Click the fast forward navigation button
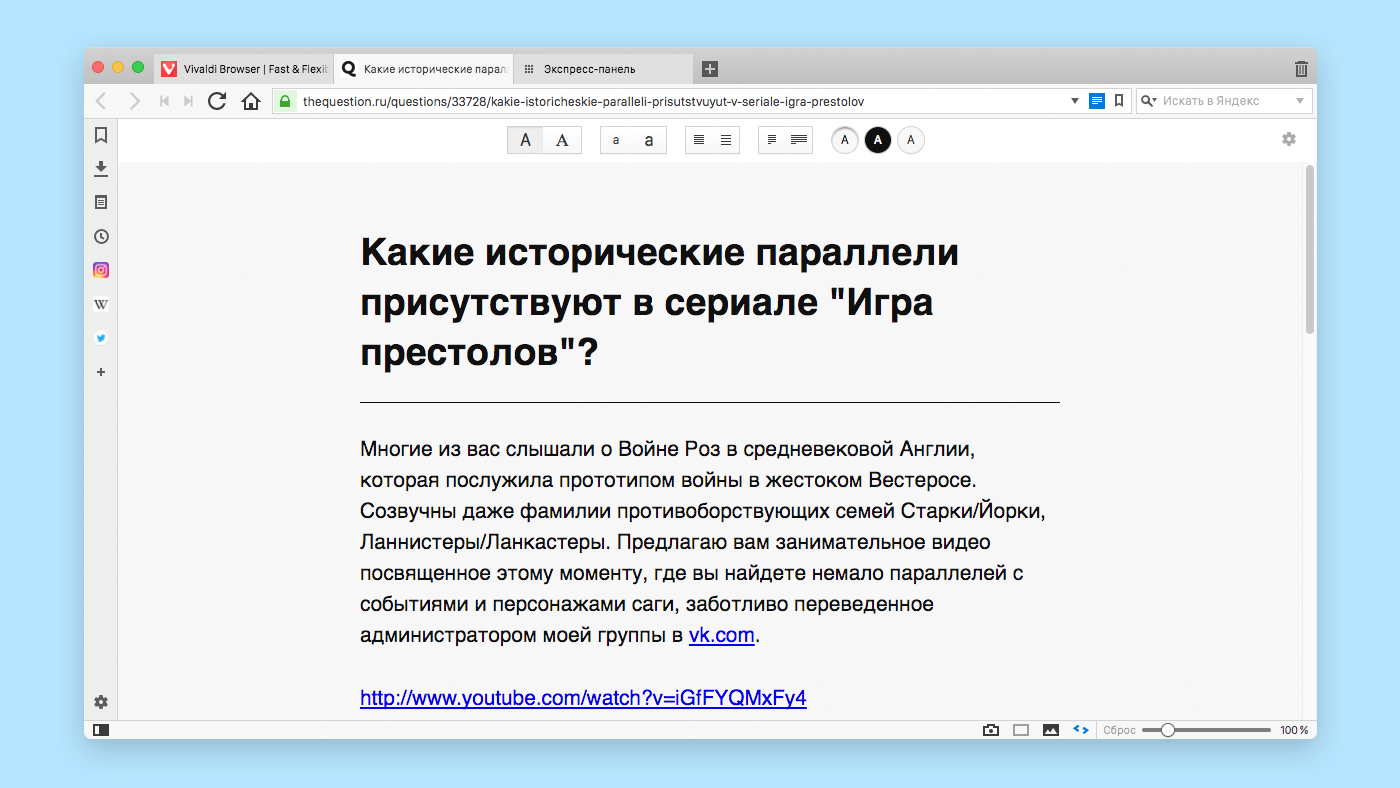Screen dimensions: 1400x788 point(188,101)
